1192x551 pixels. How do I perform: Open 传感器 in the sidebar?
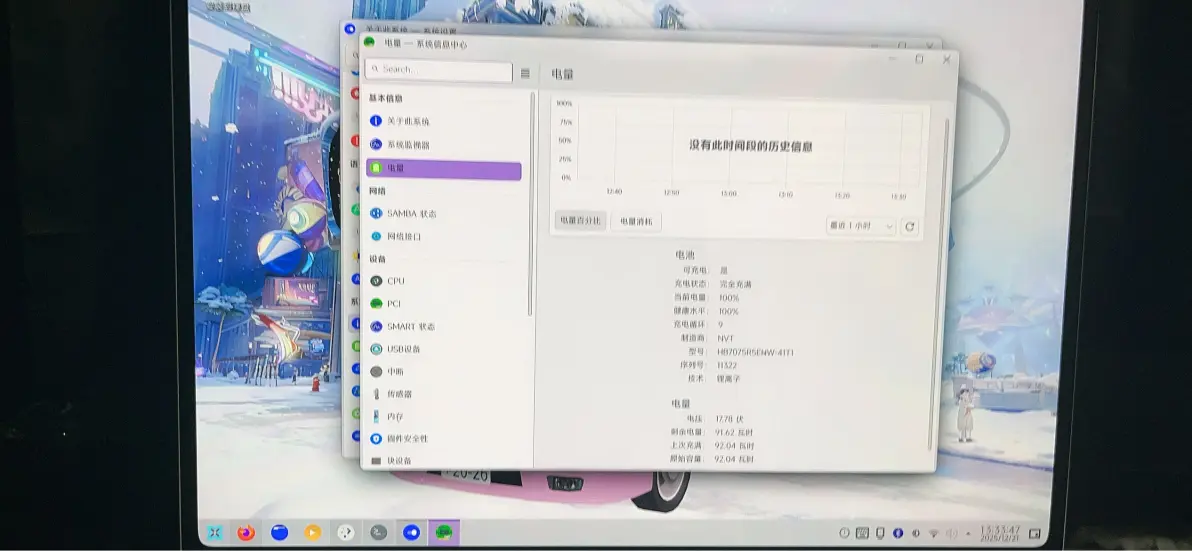[445, 394]
